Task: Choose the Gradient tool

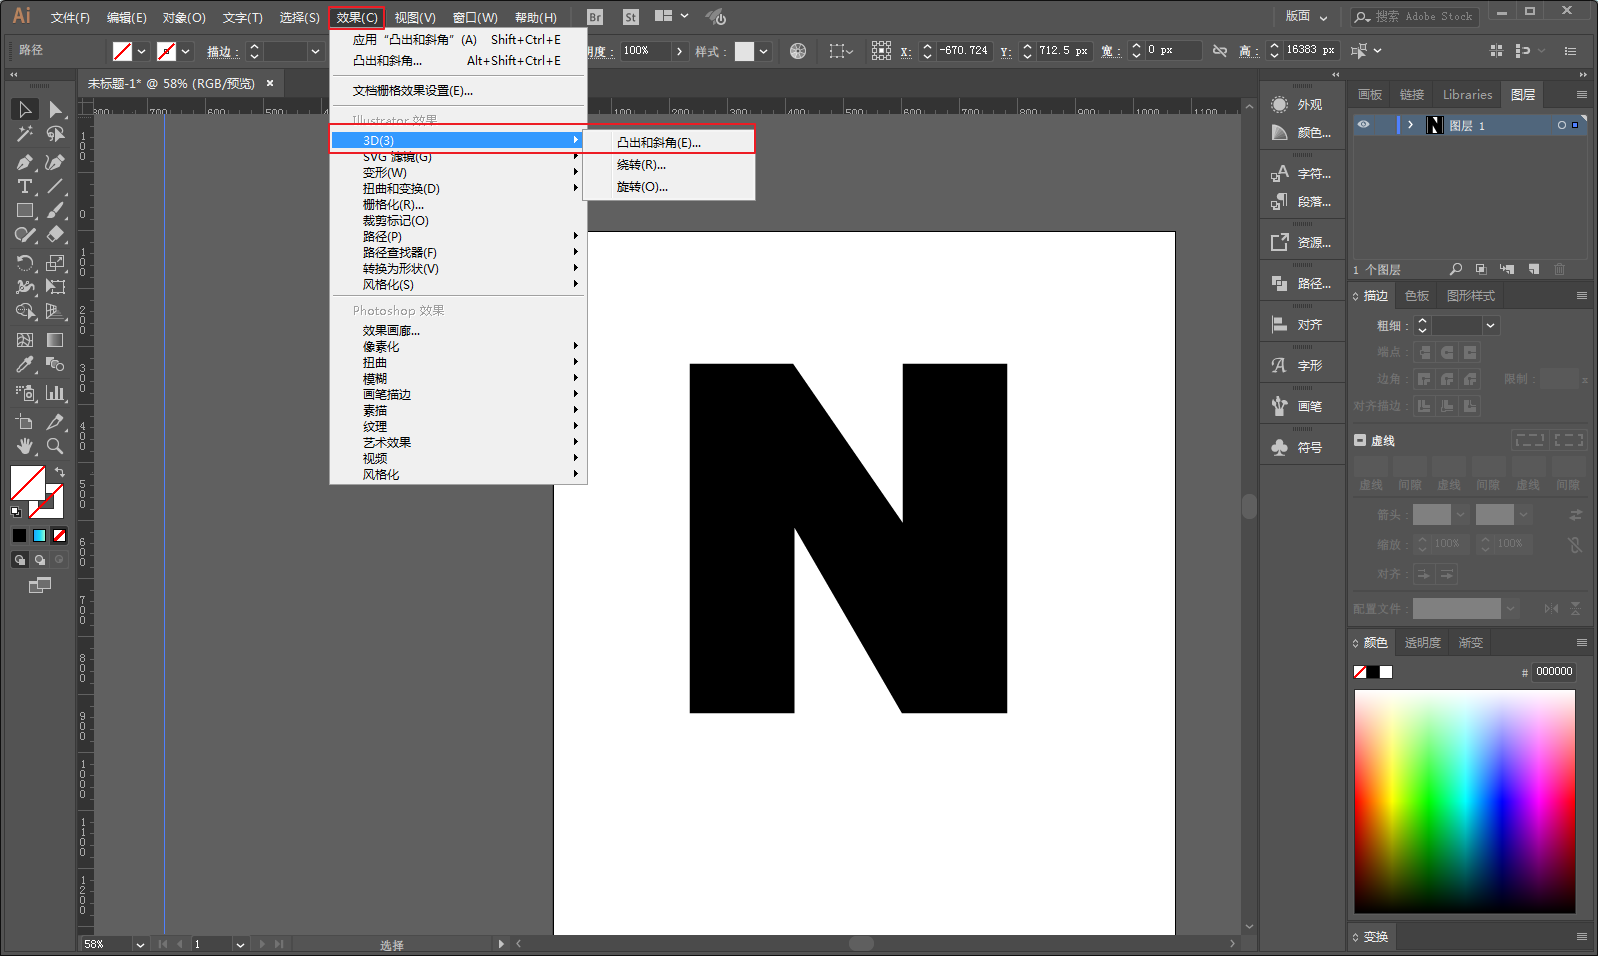Action: pyautogui.click(x=55, y=340)
